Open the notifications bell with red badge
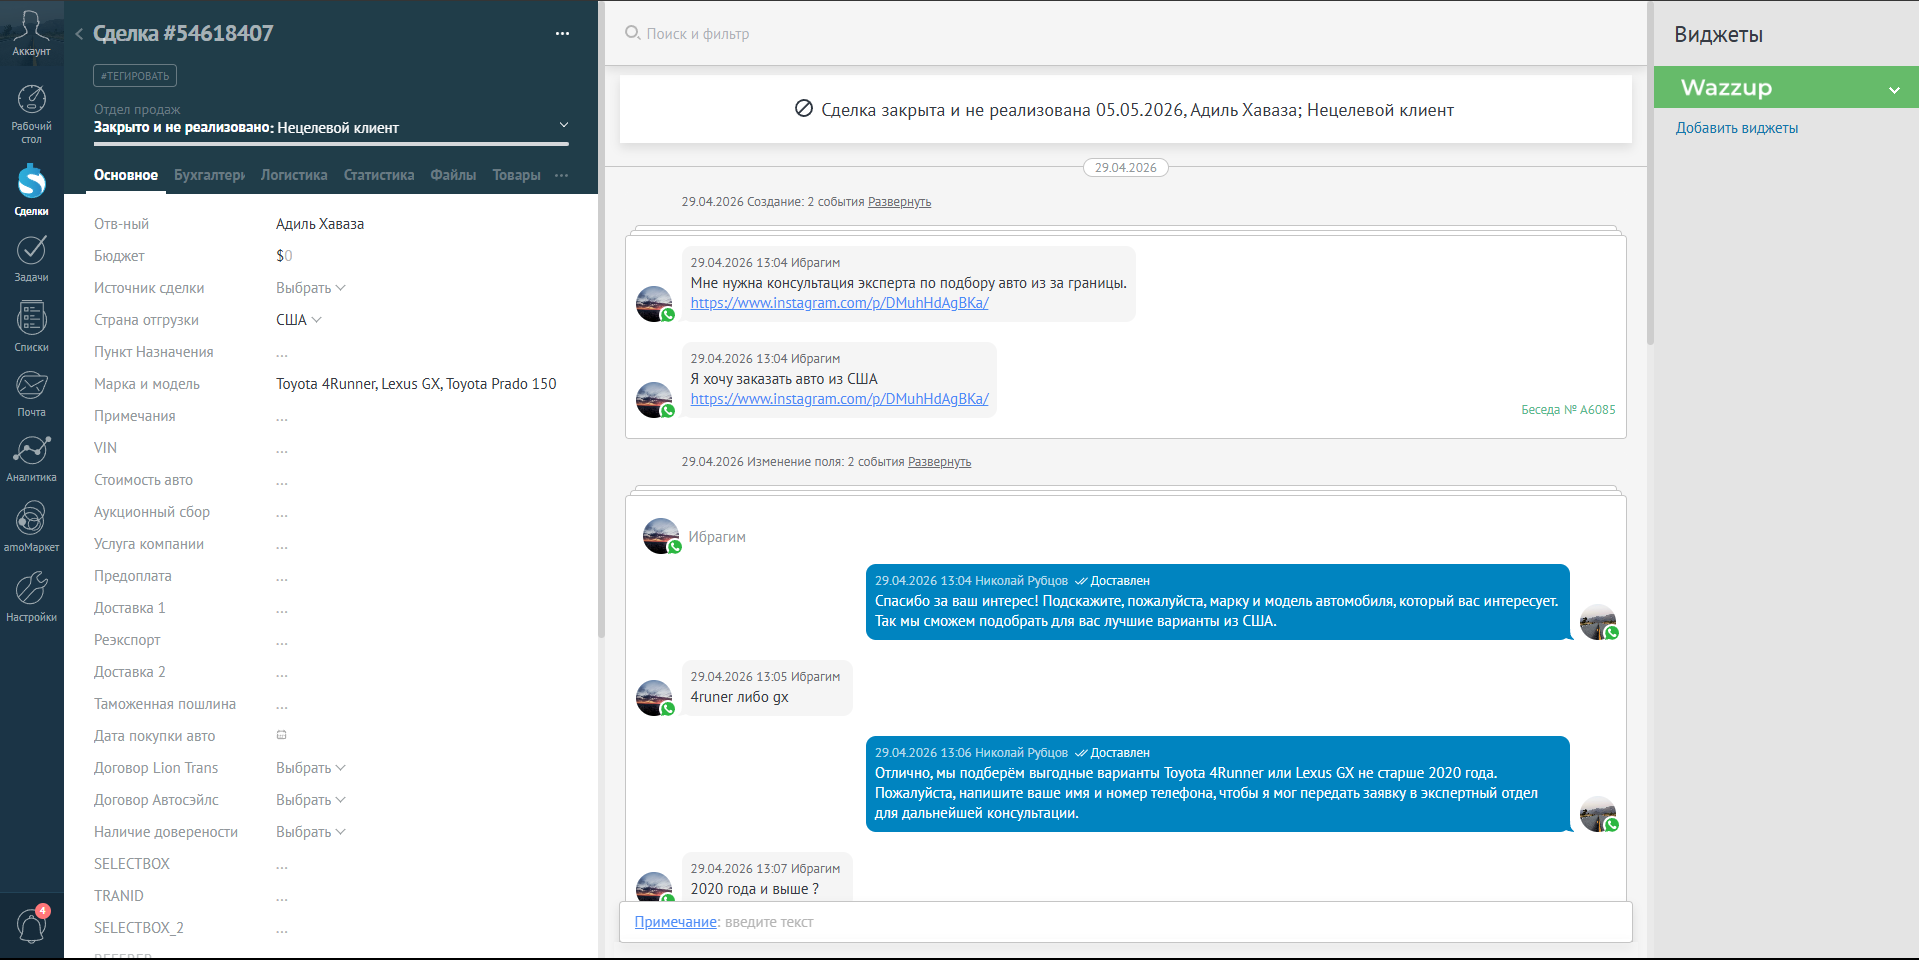1919x960 pixels. pos(31,924)
